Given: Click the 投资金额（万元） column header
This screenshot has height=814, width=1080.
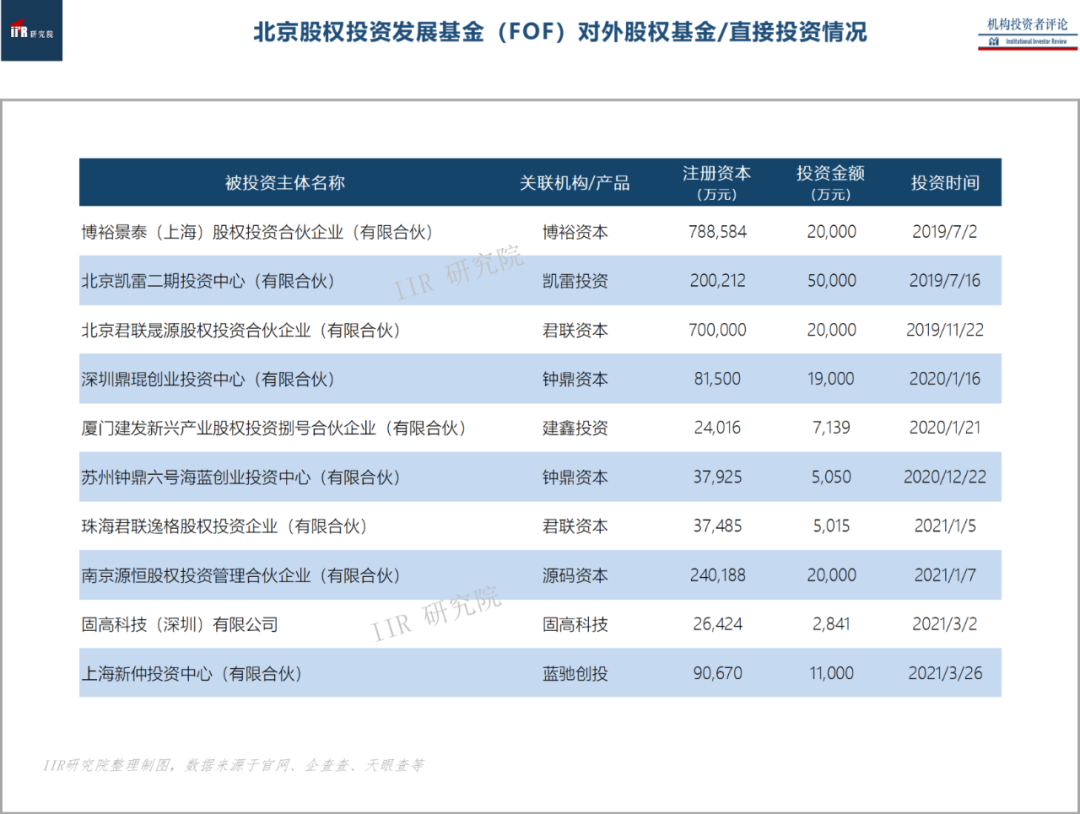Looking at the screenshot, I should click(831, 182).
